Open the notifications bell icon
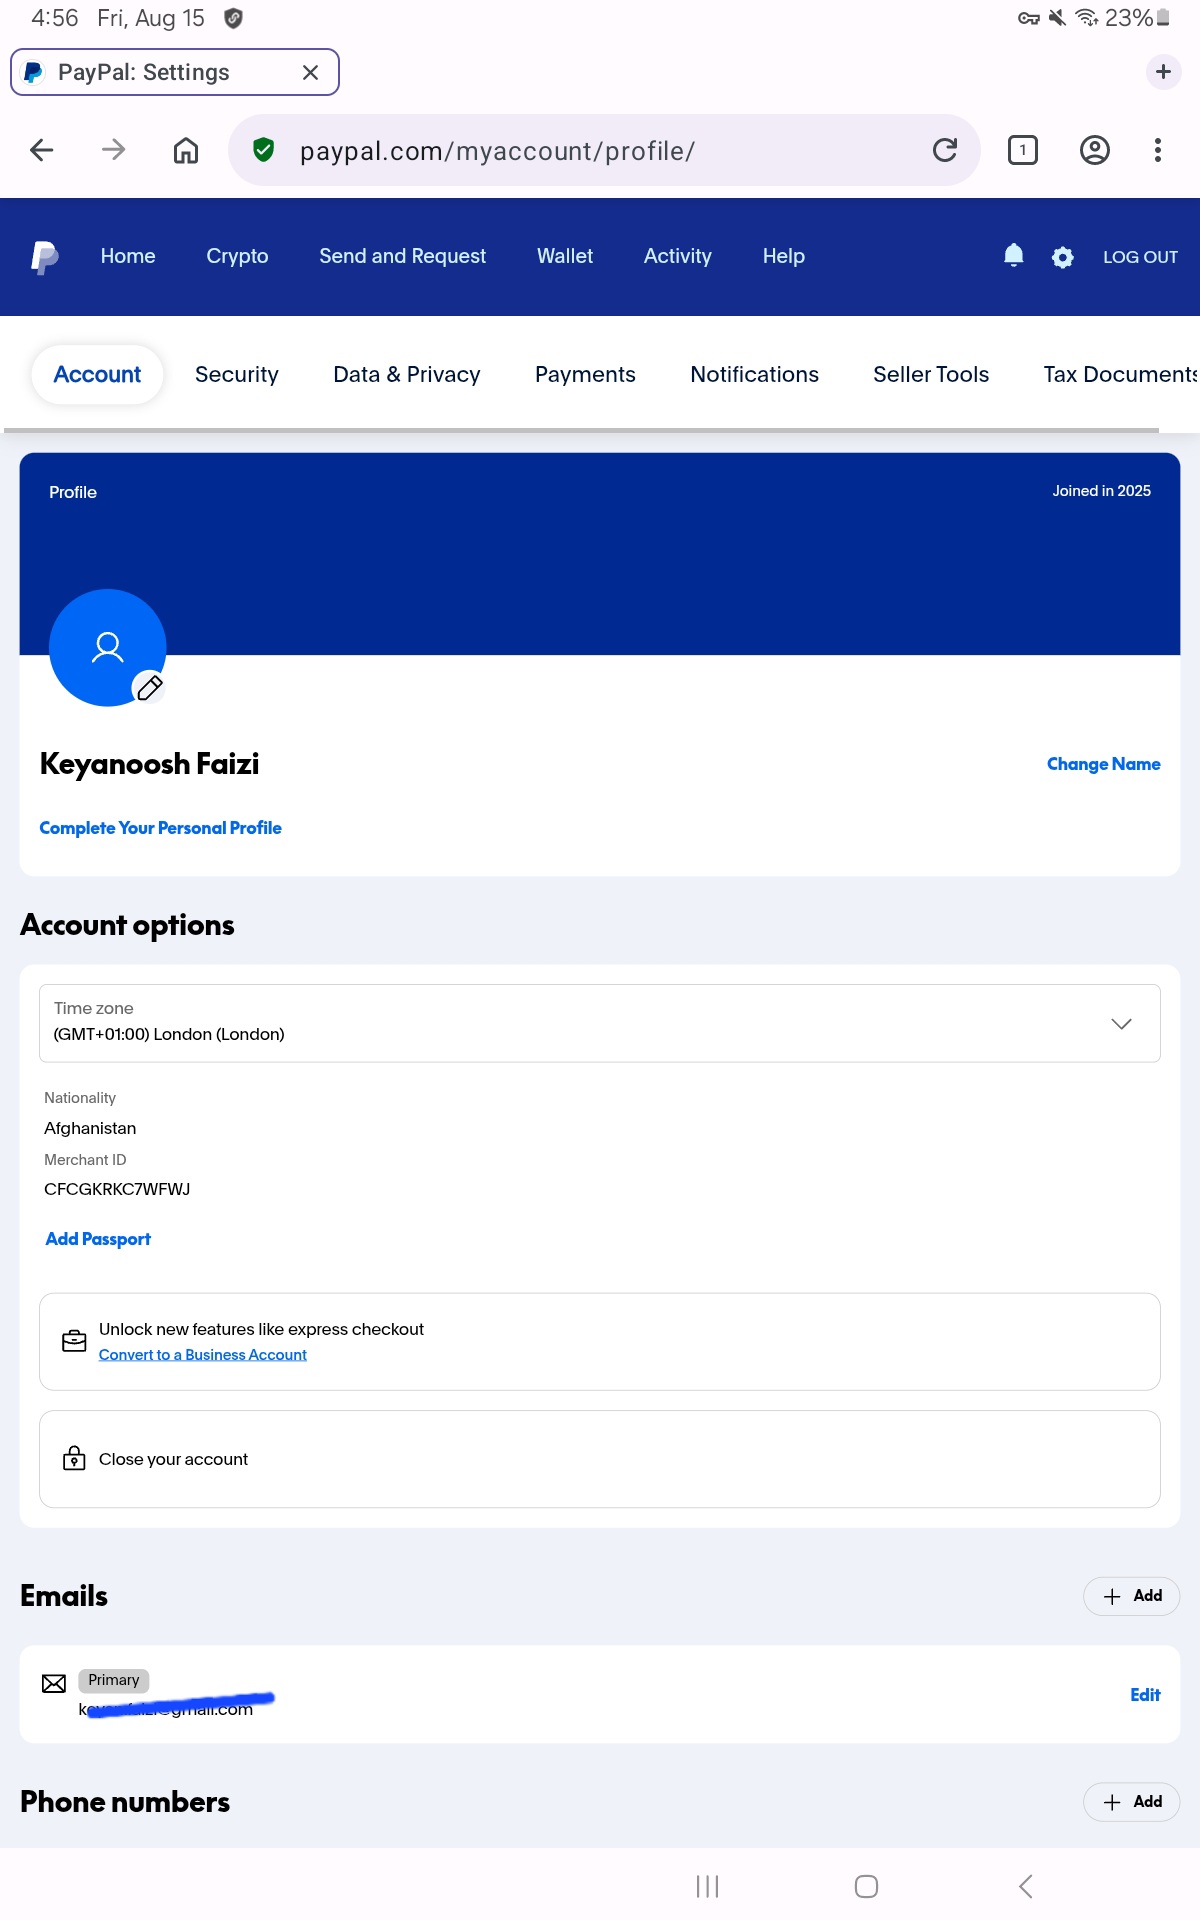This screenshot has height=1920, width=1200. (x=1013, y=256)
